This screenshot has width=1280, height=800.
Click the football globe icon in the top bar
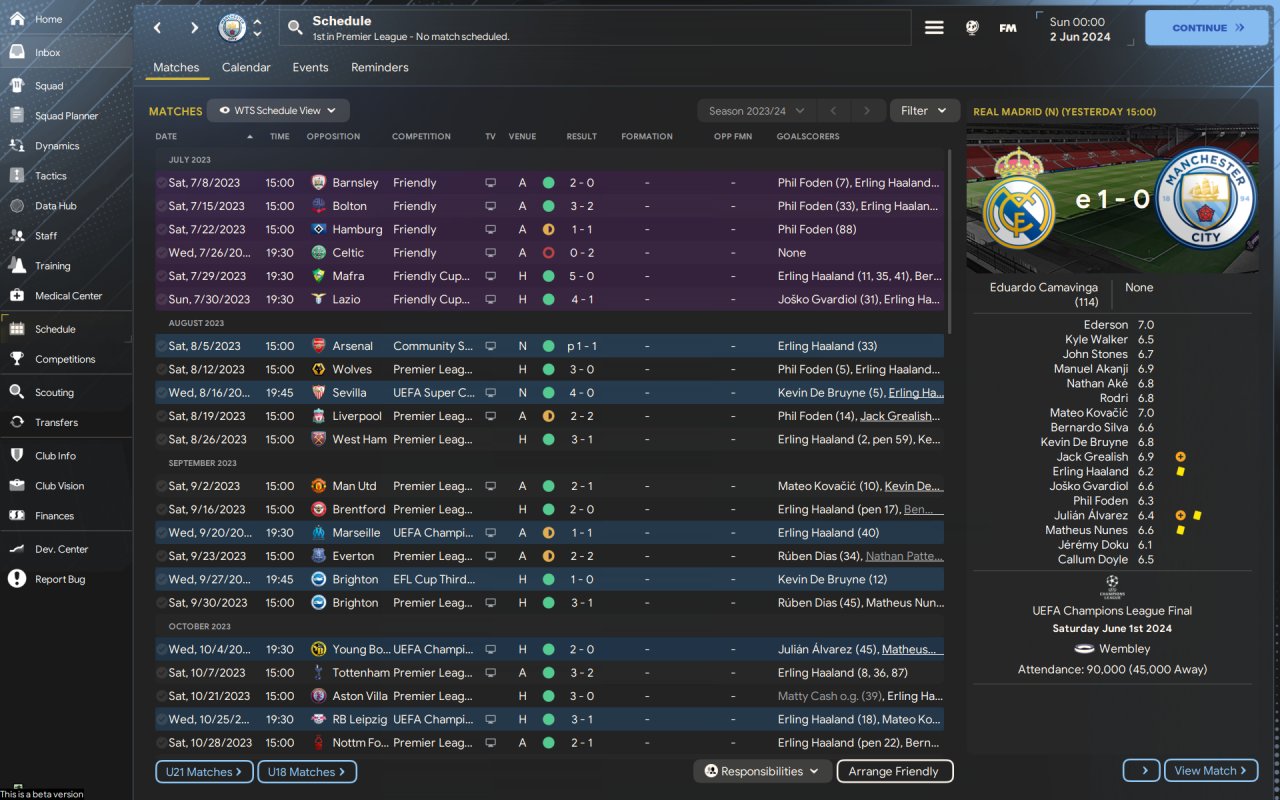(972, 28)
